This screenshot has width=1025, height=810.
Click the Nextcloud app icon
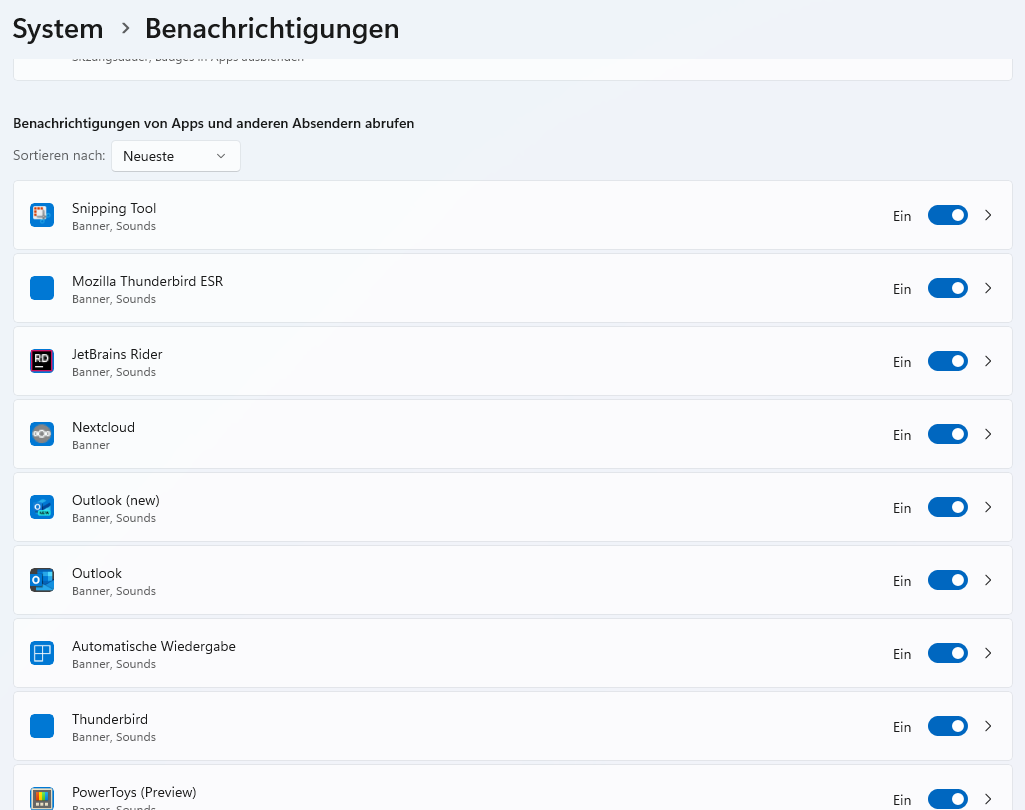point(42,434)
